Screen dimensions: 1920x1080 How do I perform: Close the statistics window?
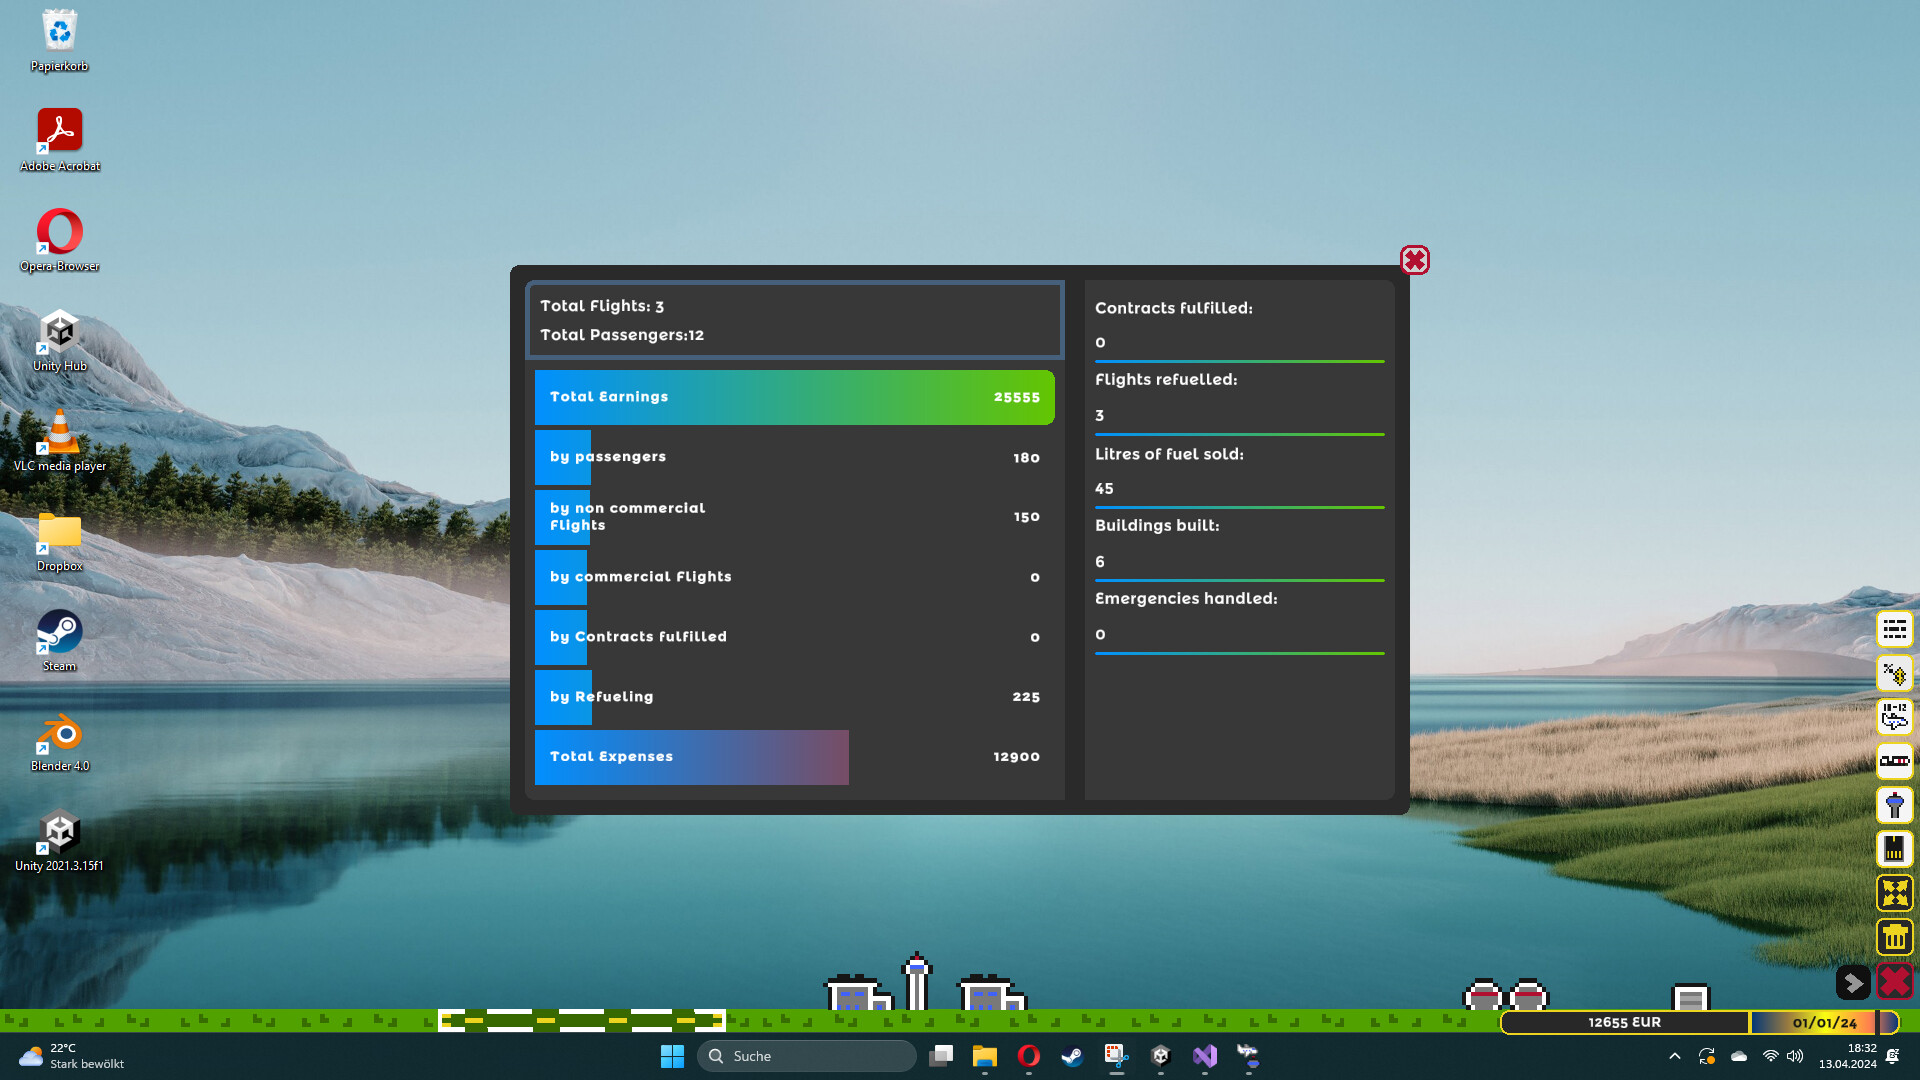coord(1415,260)
